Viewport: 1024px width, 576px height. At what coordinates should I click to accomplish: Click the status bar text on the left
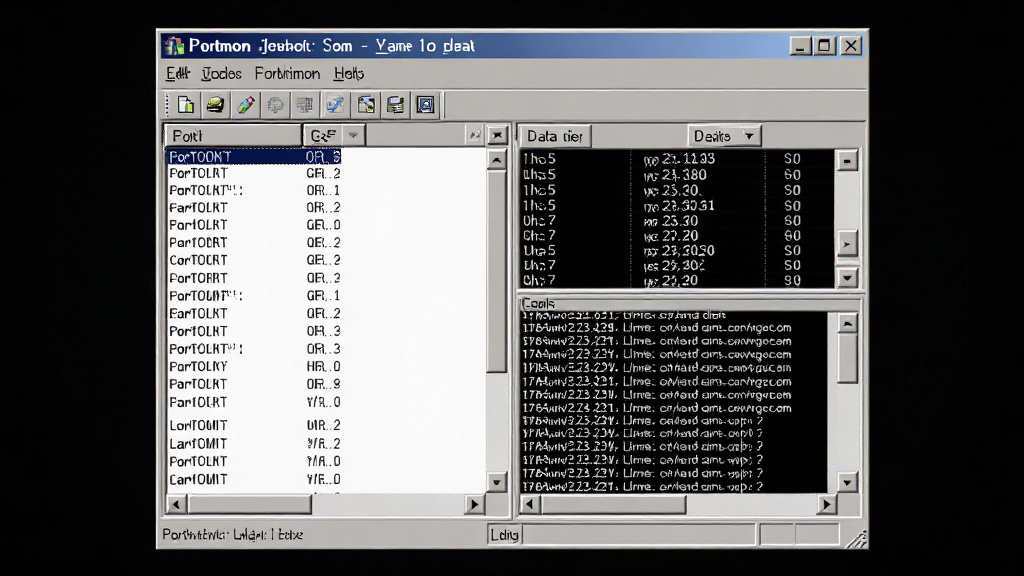click(232, 534)
